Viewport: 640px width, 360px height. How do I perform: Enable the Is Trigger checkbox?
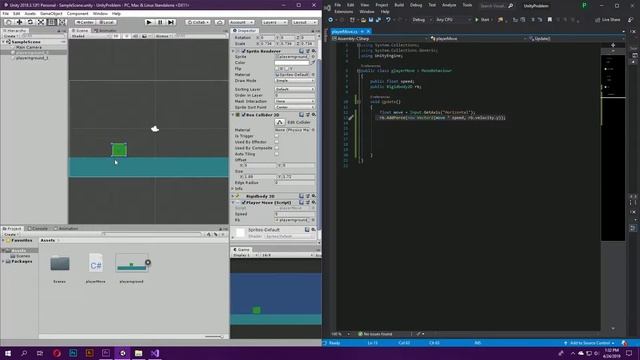coord(277,136)
